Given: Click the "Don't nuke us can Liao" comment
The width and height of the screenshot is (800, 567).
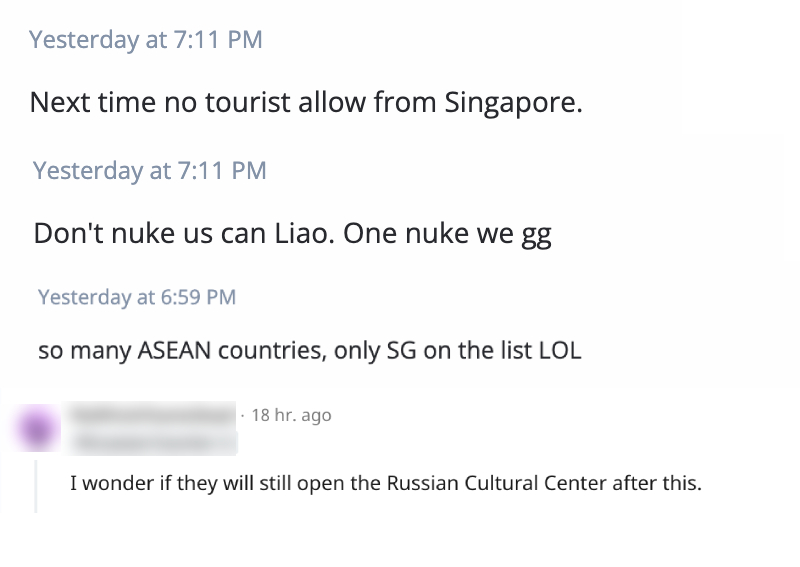Looking at the screenshot, I should tap(292, 234).
